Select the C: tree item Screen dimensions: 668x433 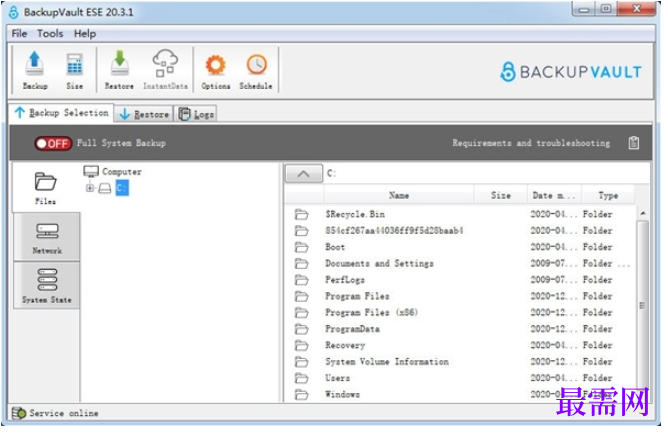(x=122, y=188)
